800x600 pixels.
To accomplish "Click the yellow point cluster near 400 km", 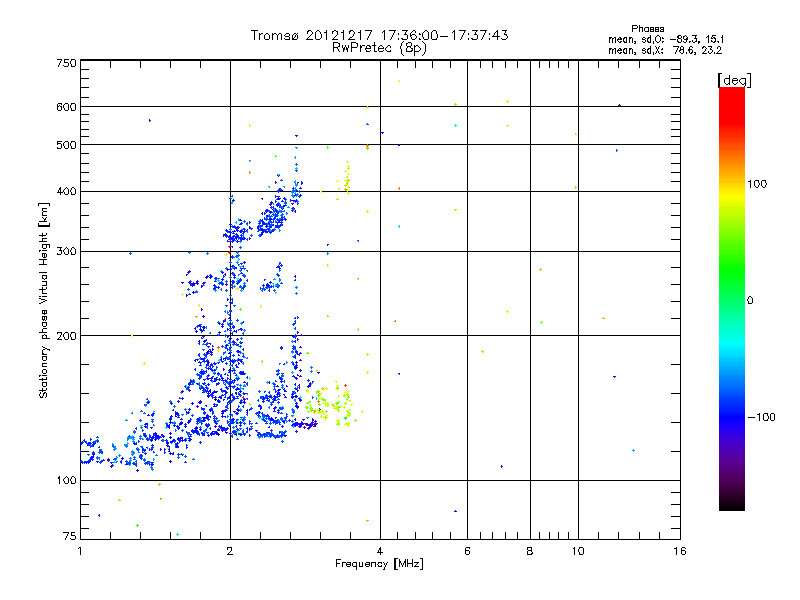I will click(345, 180).
